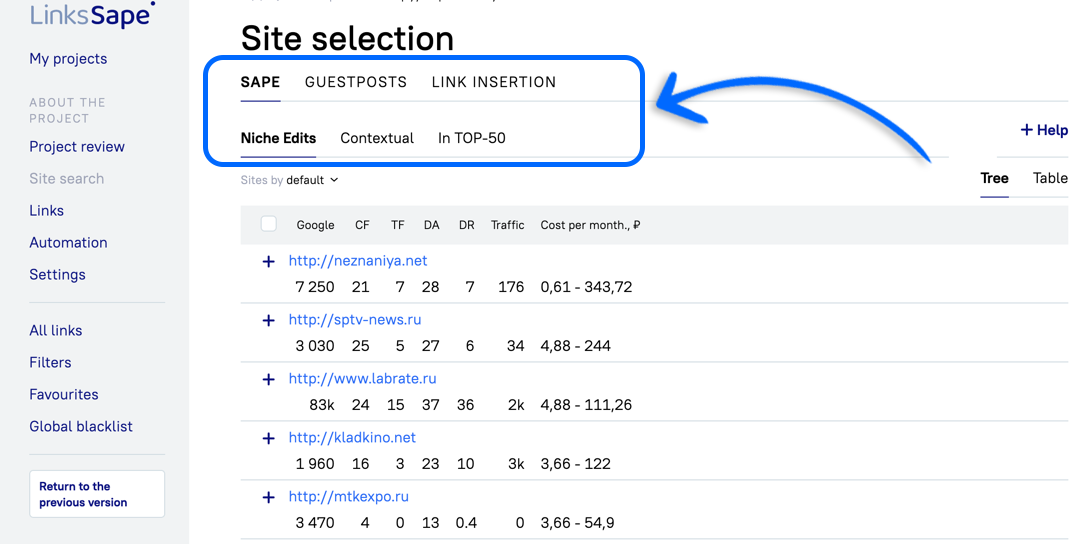Click Google value 7 250
The width and height of the screenshot is (1086, 544).
point(315,287)
